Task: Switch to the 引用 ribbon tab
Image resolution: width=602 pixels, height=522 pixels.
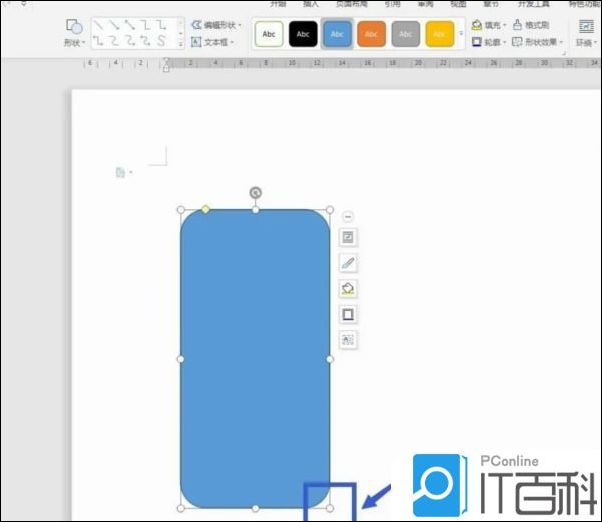Action: [x=392, y=4]
